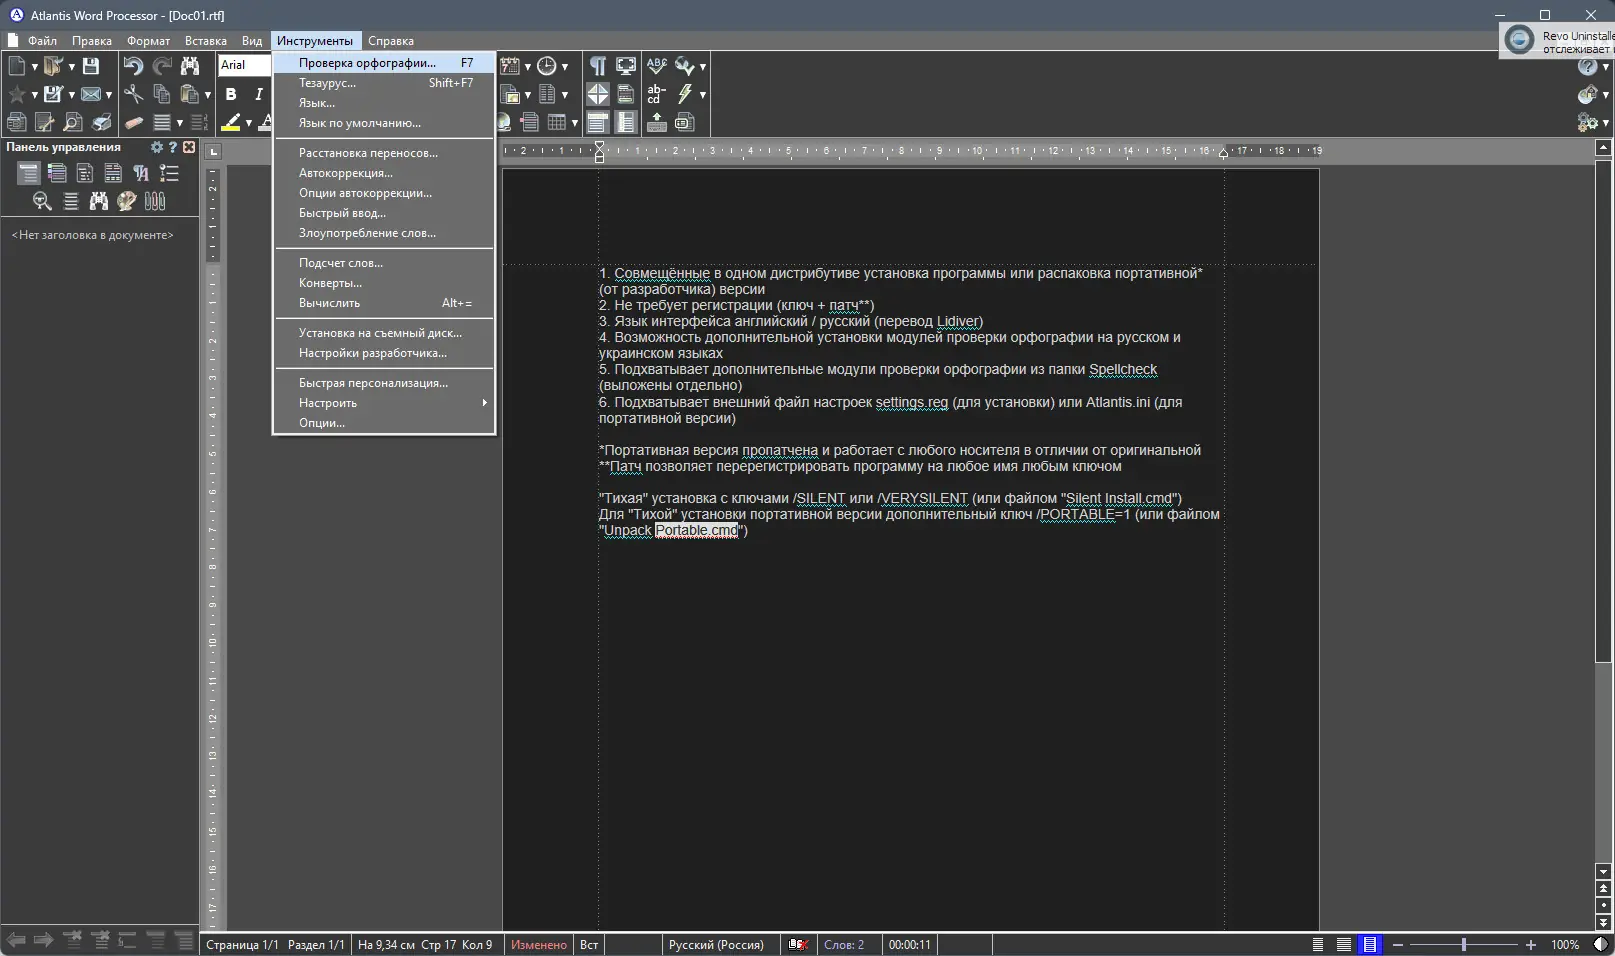
Task: Click the scissors Cut icon
Action: (x=133, y=94)
